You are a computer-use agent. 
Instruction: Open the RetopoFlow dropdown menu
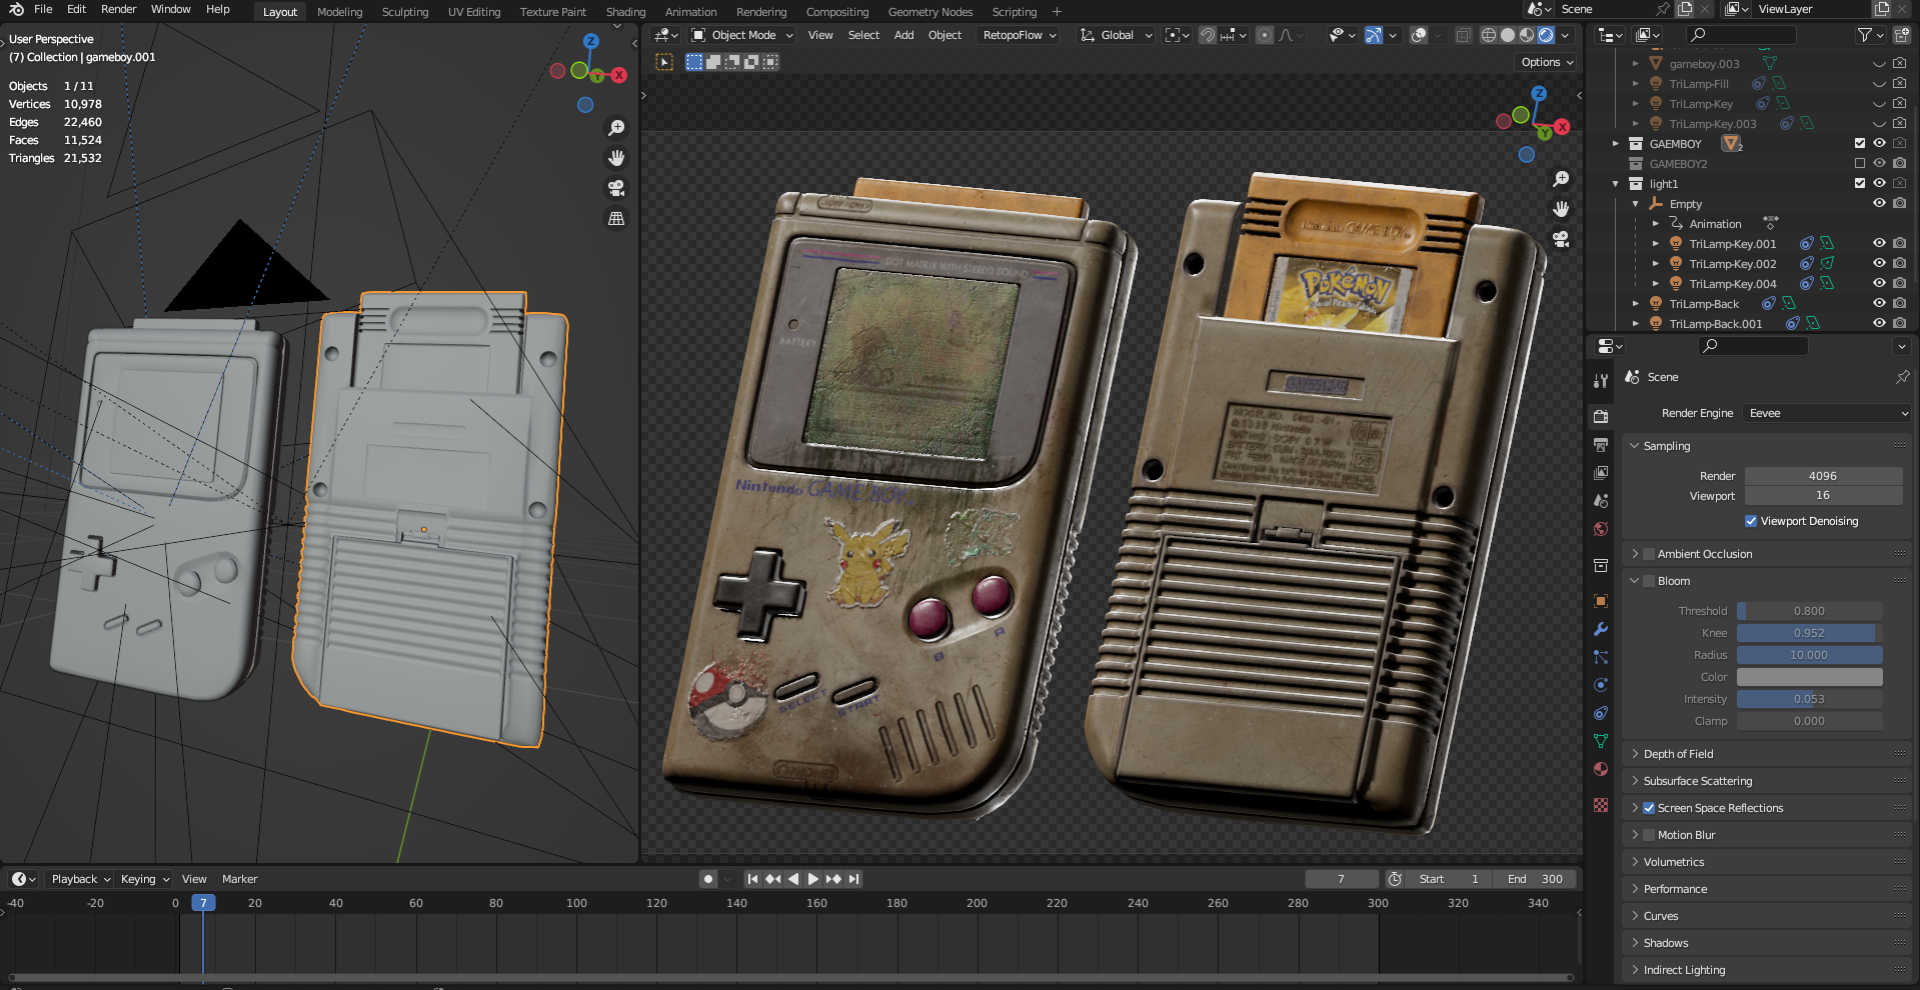tap(1019, 35)
